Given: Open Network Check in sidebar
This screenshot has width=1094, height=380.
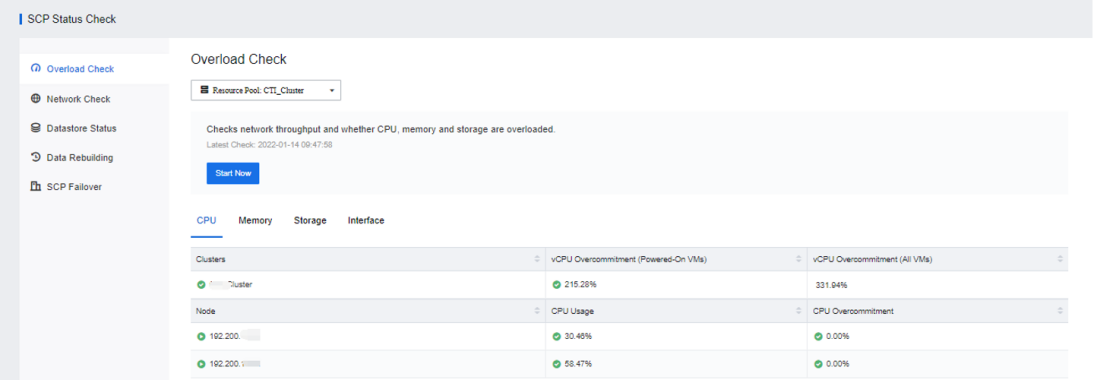Looking at the screenshot, I should (x=94, y=99).
